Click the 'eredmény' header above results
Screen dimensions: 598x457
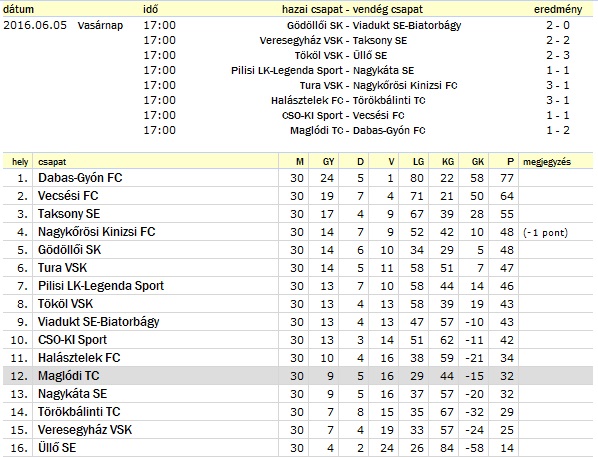tap(558, 10)
